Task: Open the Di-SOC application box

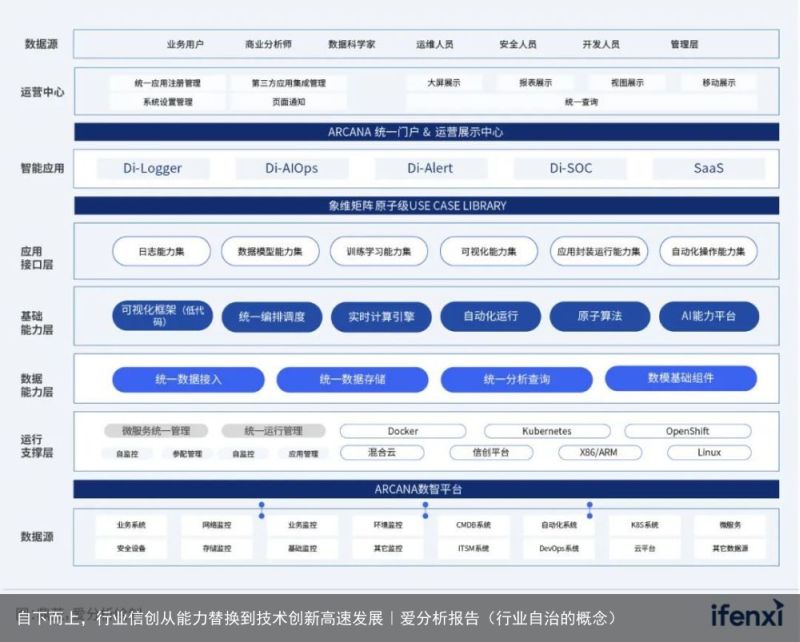Action: point(570,168)
